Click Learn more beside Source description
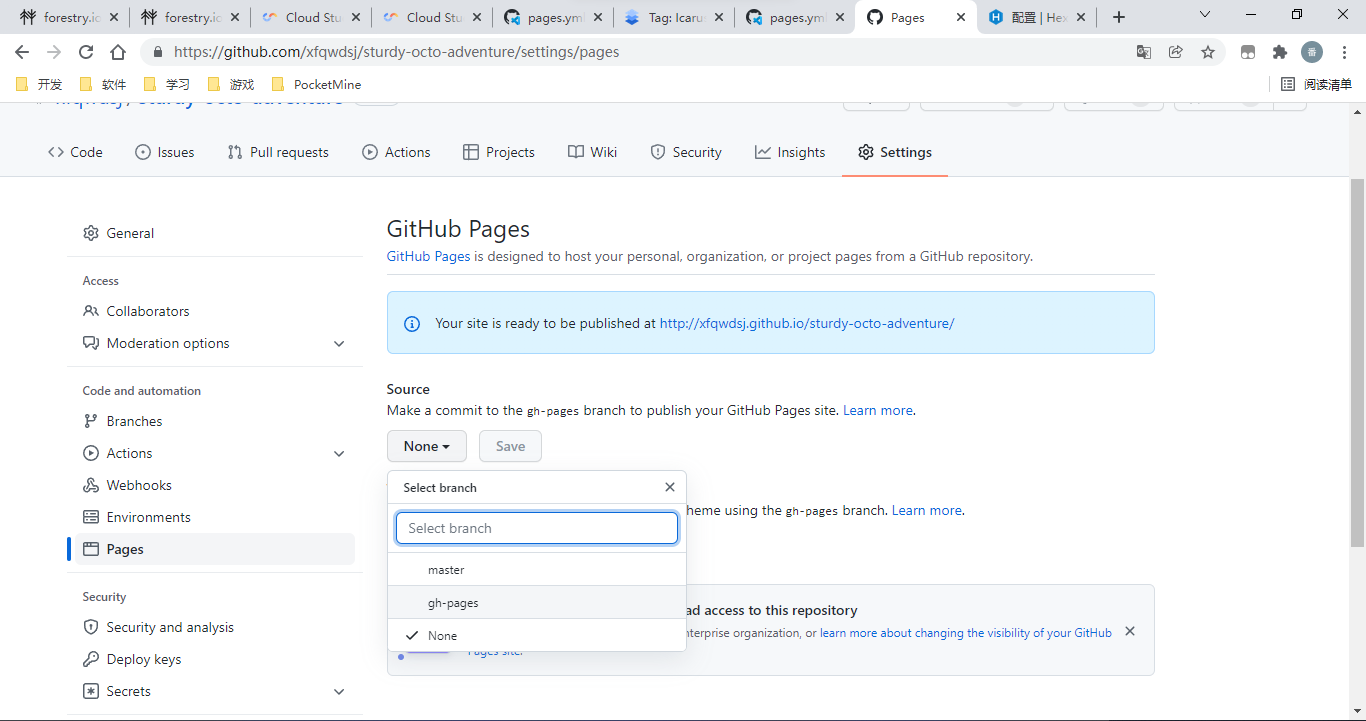Screen dimensions: 1366x721 tap(878, 410)
